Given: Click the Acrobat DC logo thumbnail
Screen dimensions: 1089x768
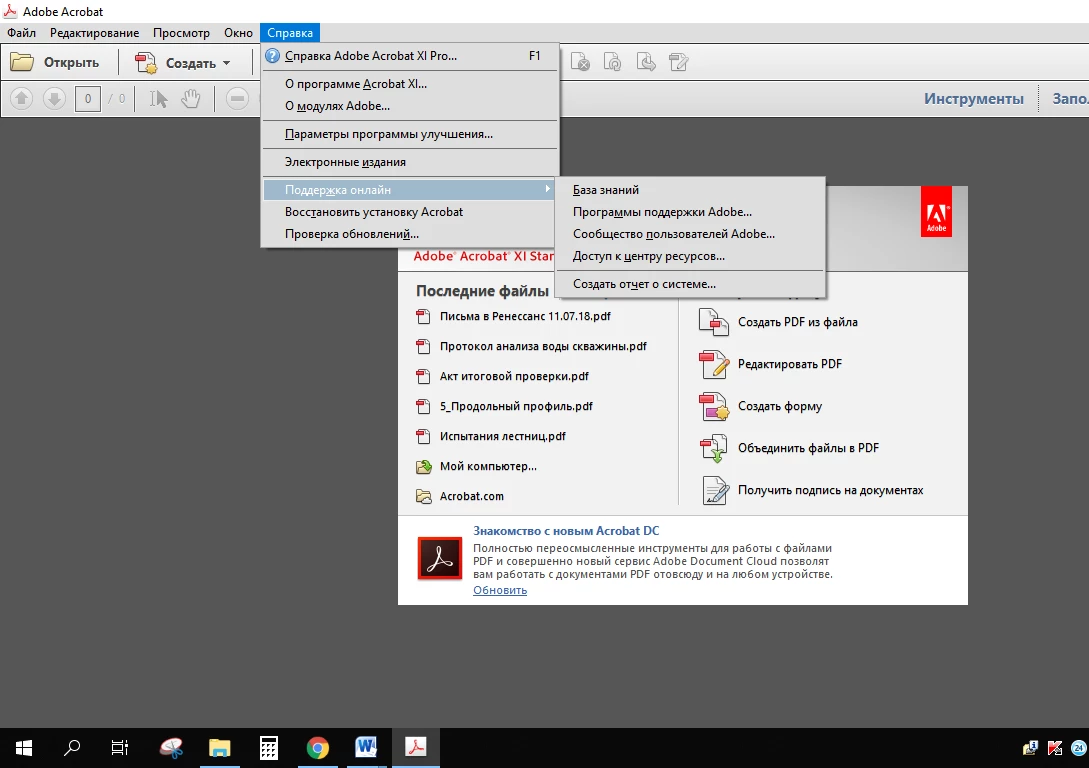Looking at the screenshot, I should tap(440, 558).
